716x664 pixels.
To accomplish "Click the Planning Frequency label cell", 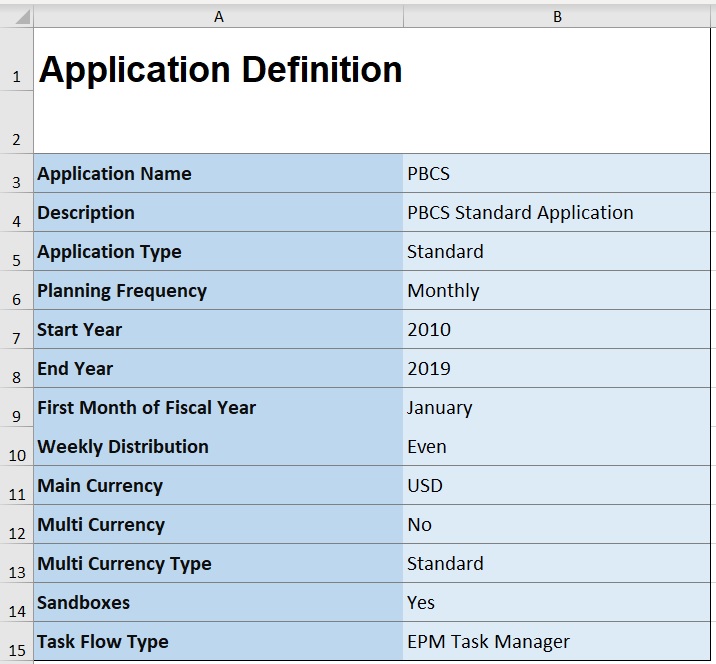I will pyautogui.click(x=218, y=290).
